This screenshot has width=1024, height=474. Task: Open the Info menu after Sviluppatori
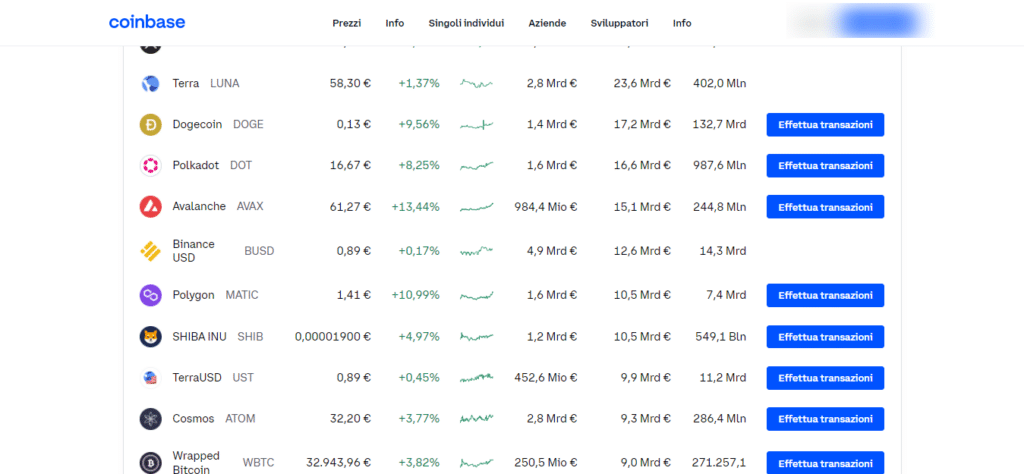tap(682, 23)
